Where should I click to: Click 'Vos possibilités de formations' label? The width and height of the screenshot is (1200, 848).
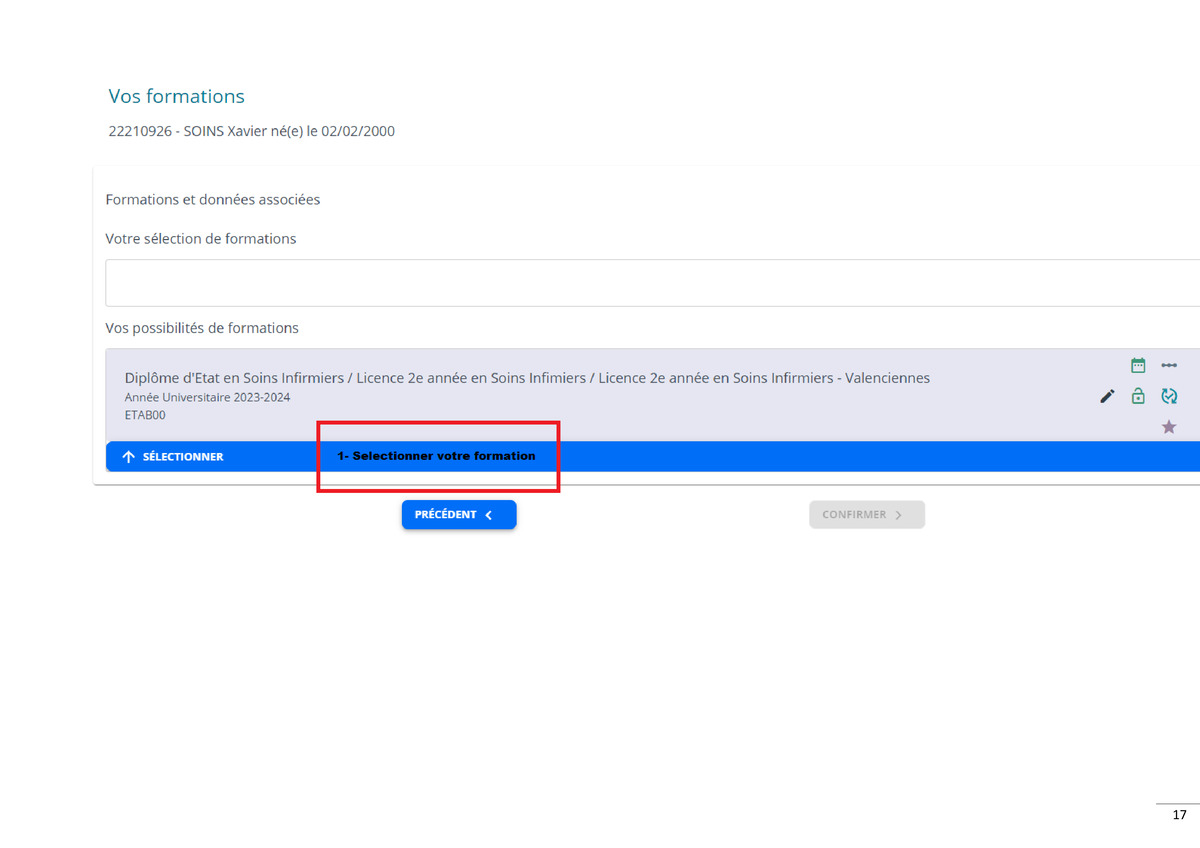pos(202,328)
